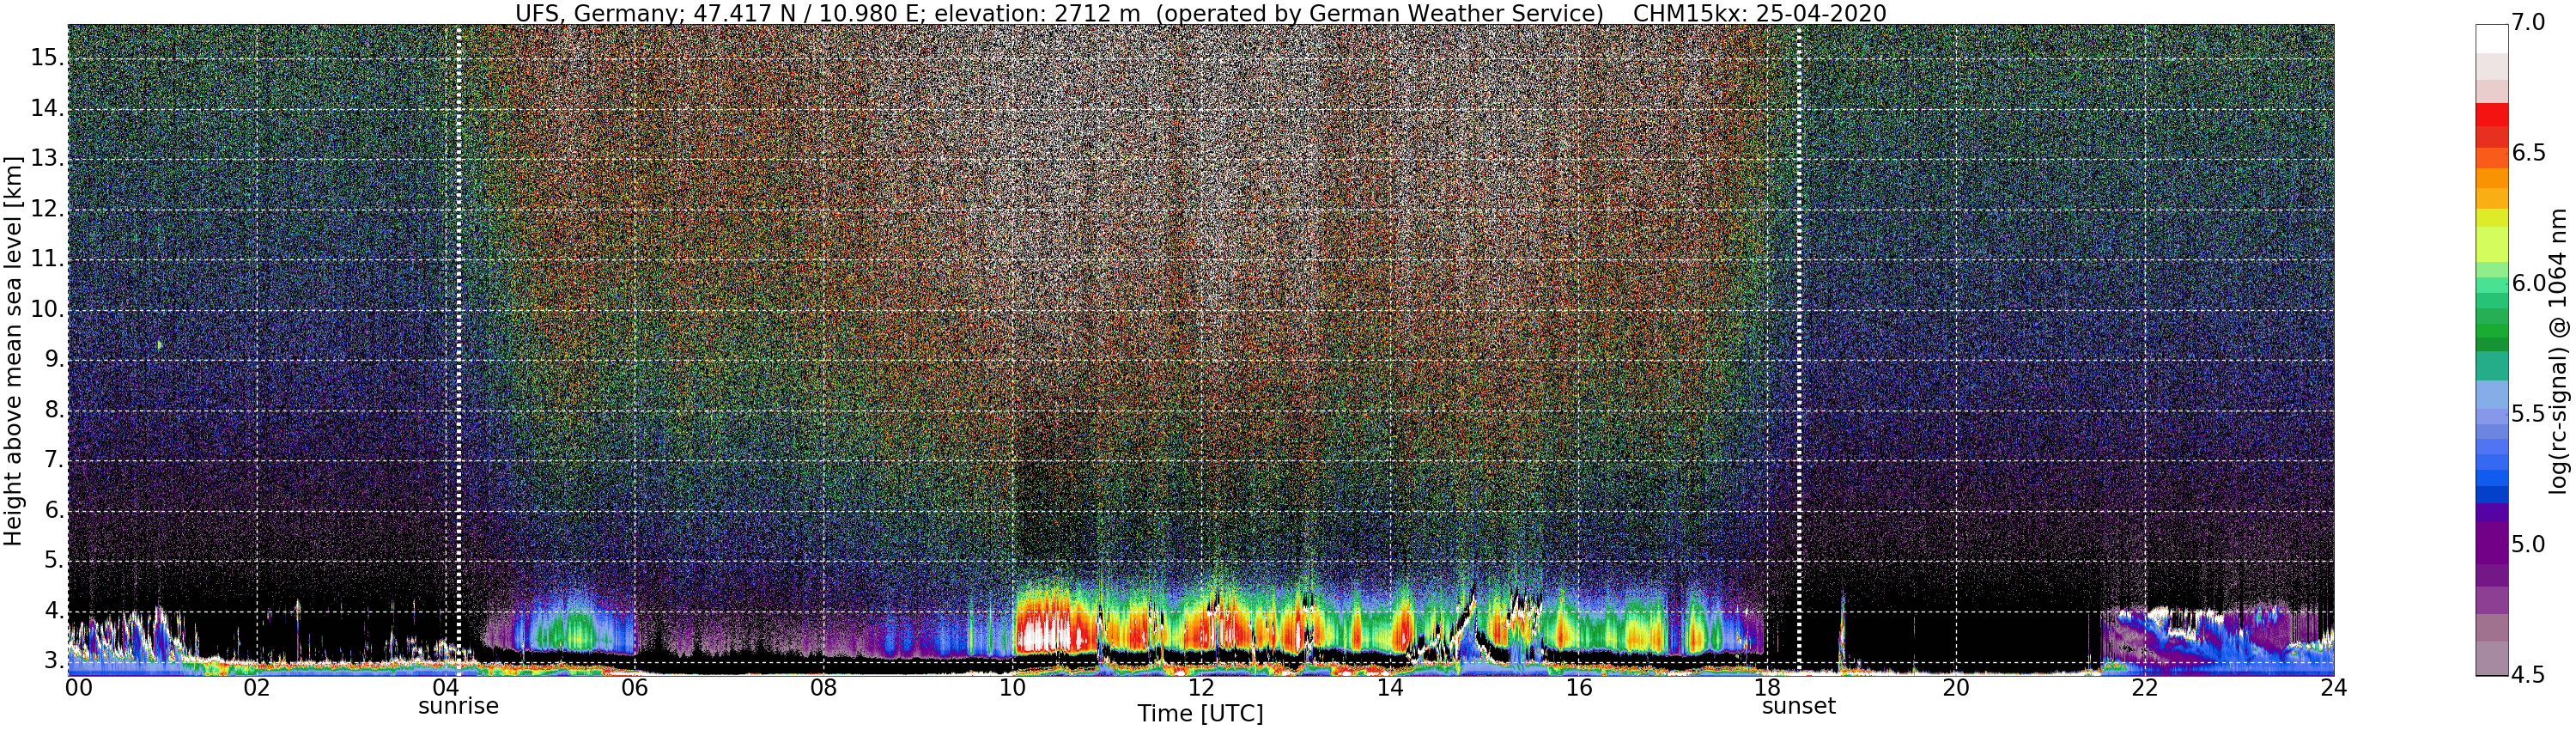2576x730 pixels.
Task: Click the 'Height above mean sea level [km]' axis label
Action: tap(13, 350)
